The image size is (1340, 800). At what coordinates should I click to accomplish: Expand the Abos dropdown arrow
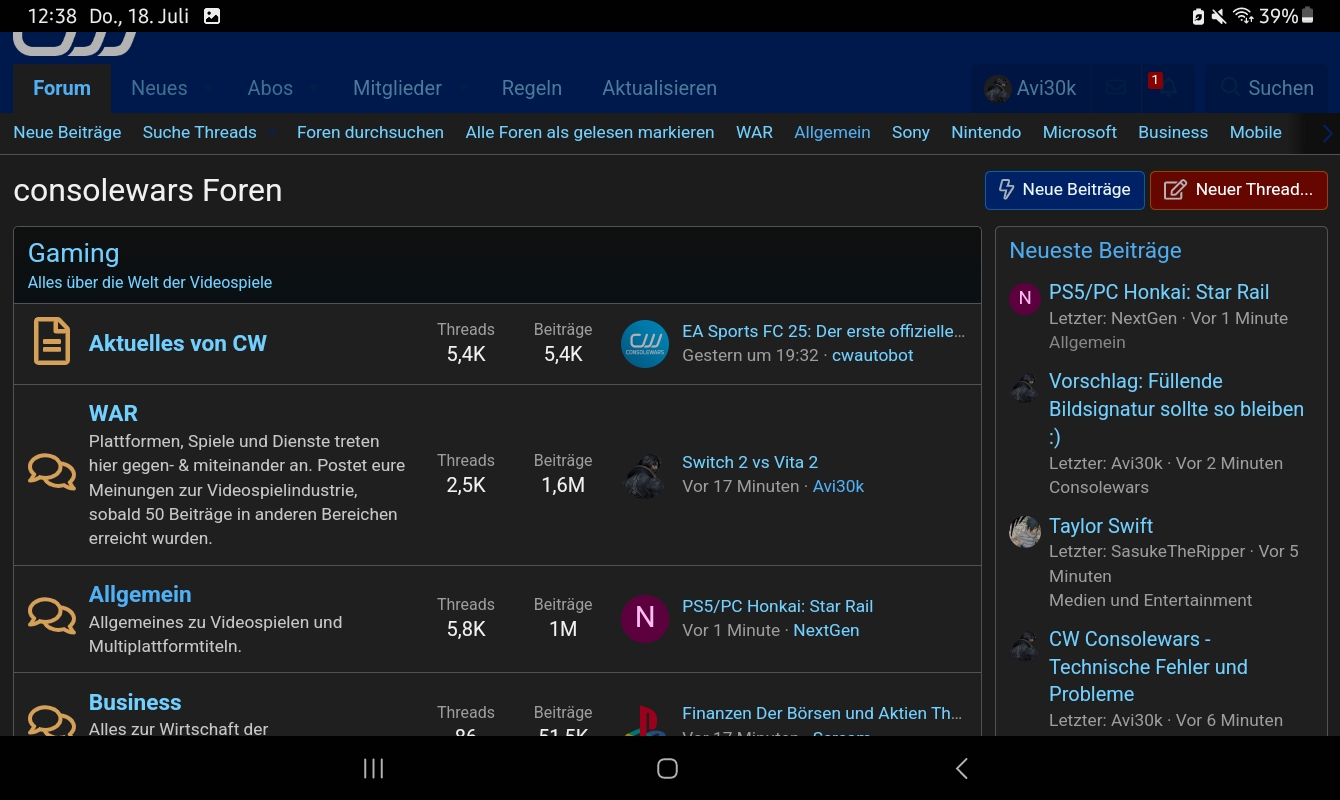pos(315,89)
